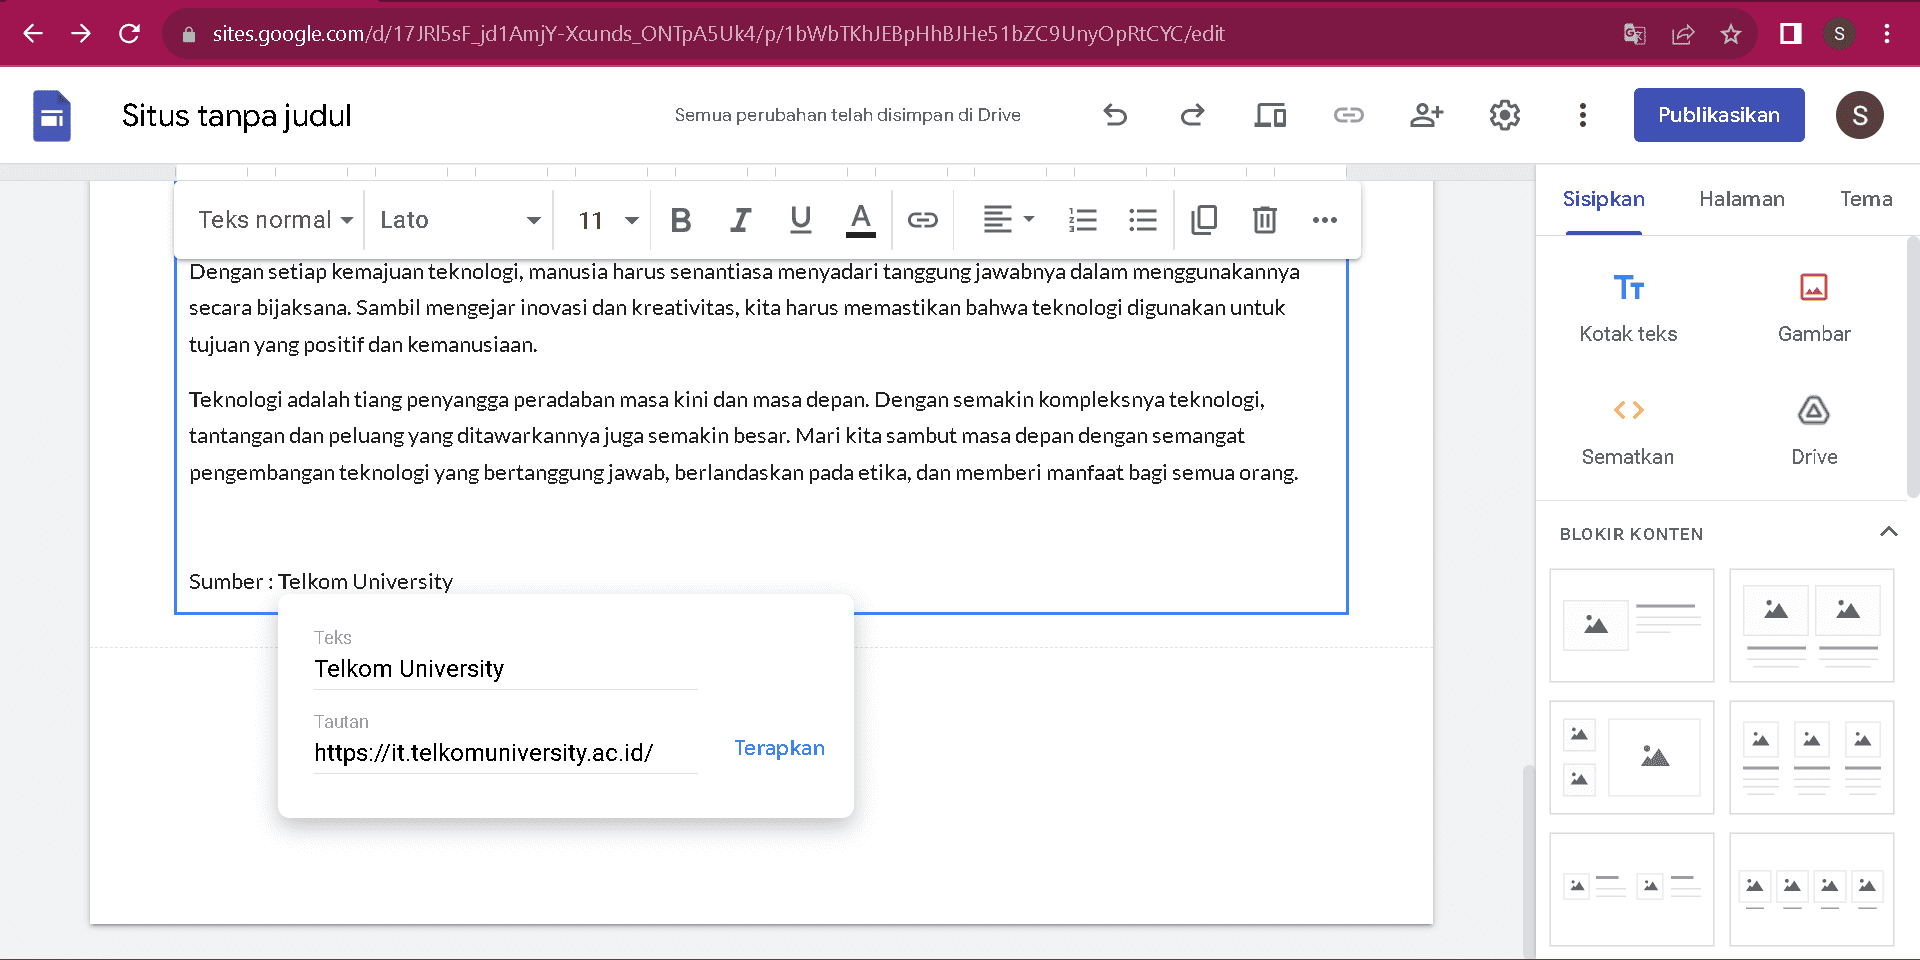Screen dimensions: 1920x960
Task: Click the sidebar vertical scrollbar
Action: (x=1912, y=367)
